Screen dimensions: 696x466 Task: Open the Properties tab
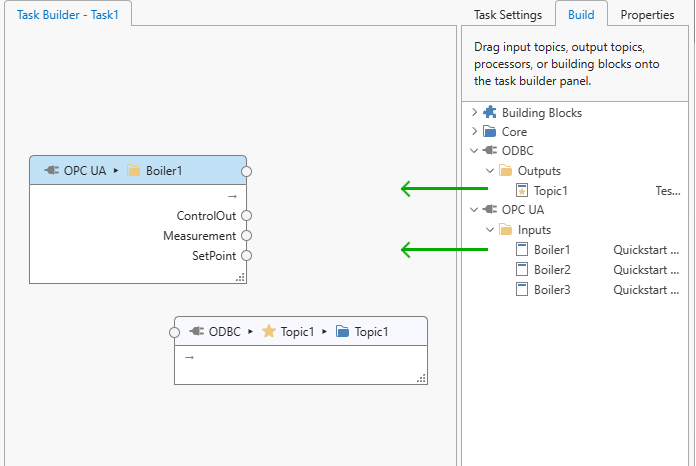[647, 15]
